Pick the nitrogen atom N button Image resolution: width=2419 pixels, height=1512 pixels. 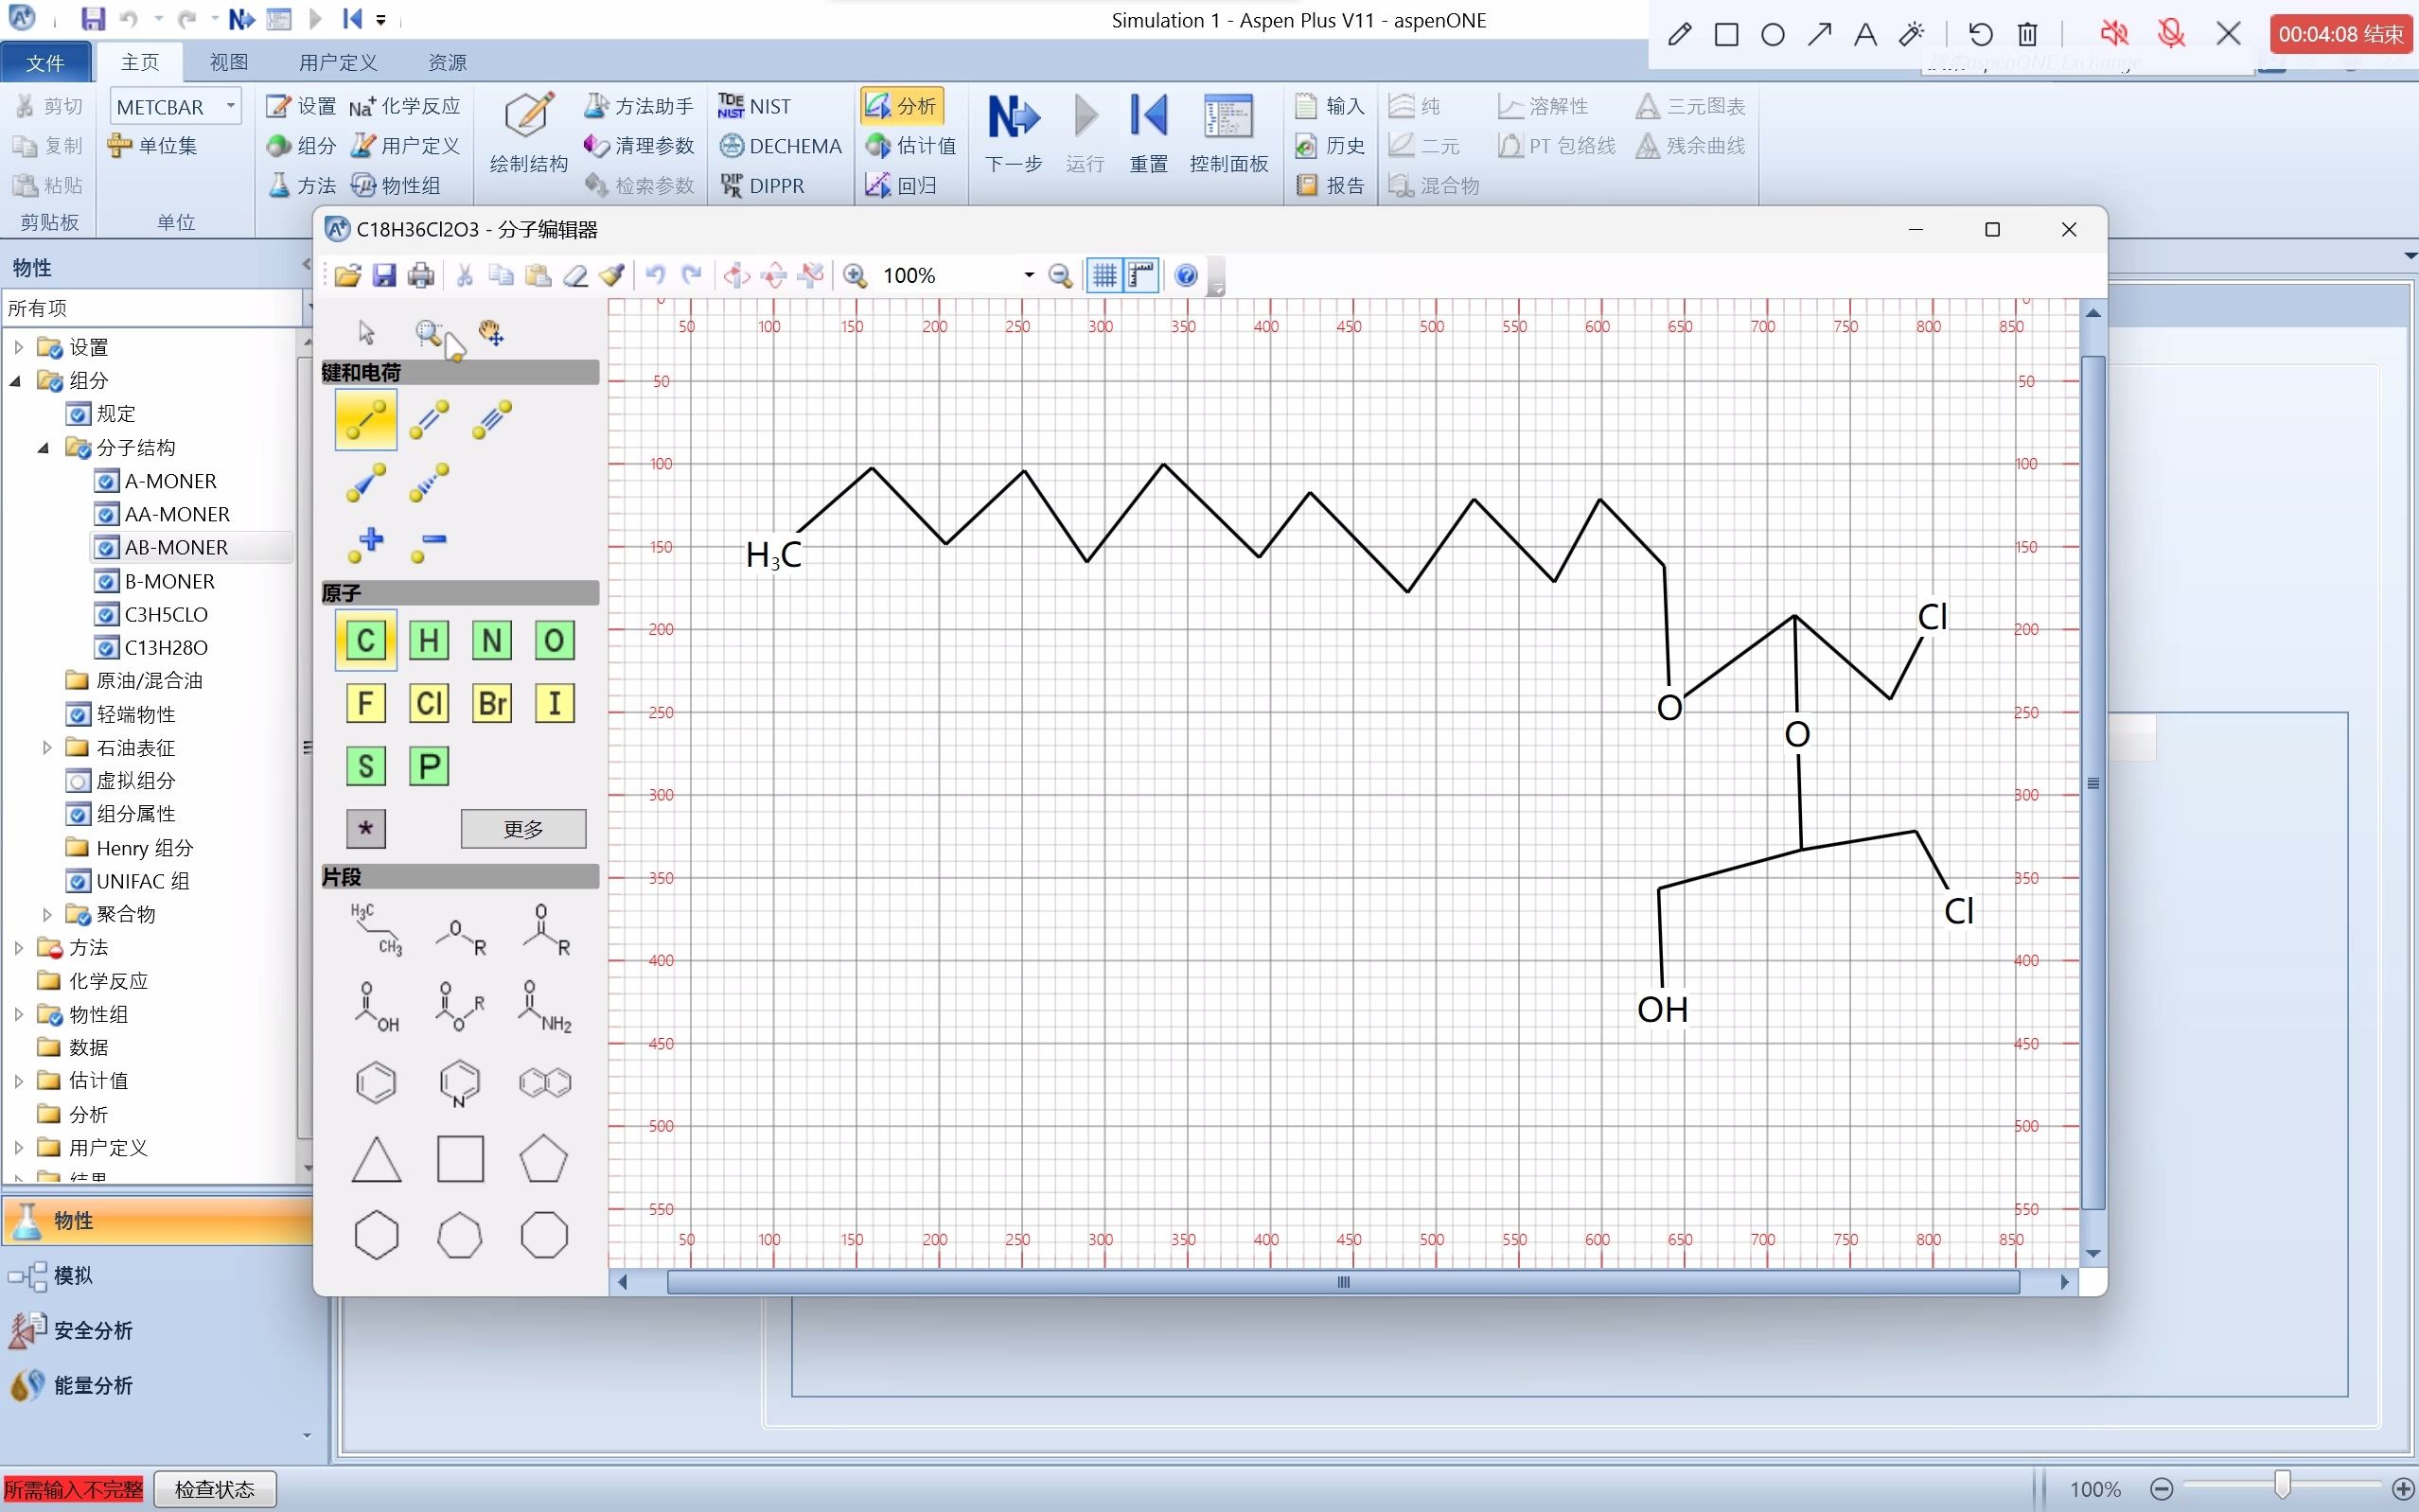pos(492,640)
